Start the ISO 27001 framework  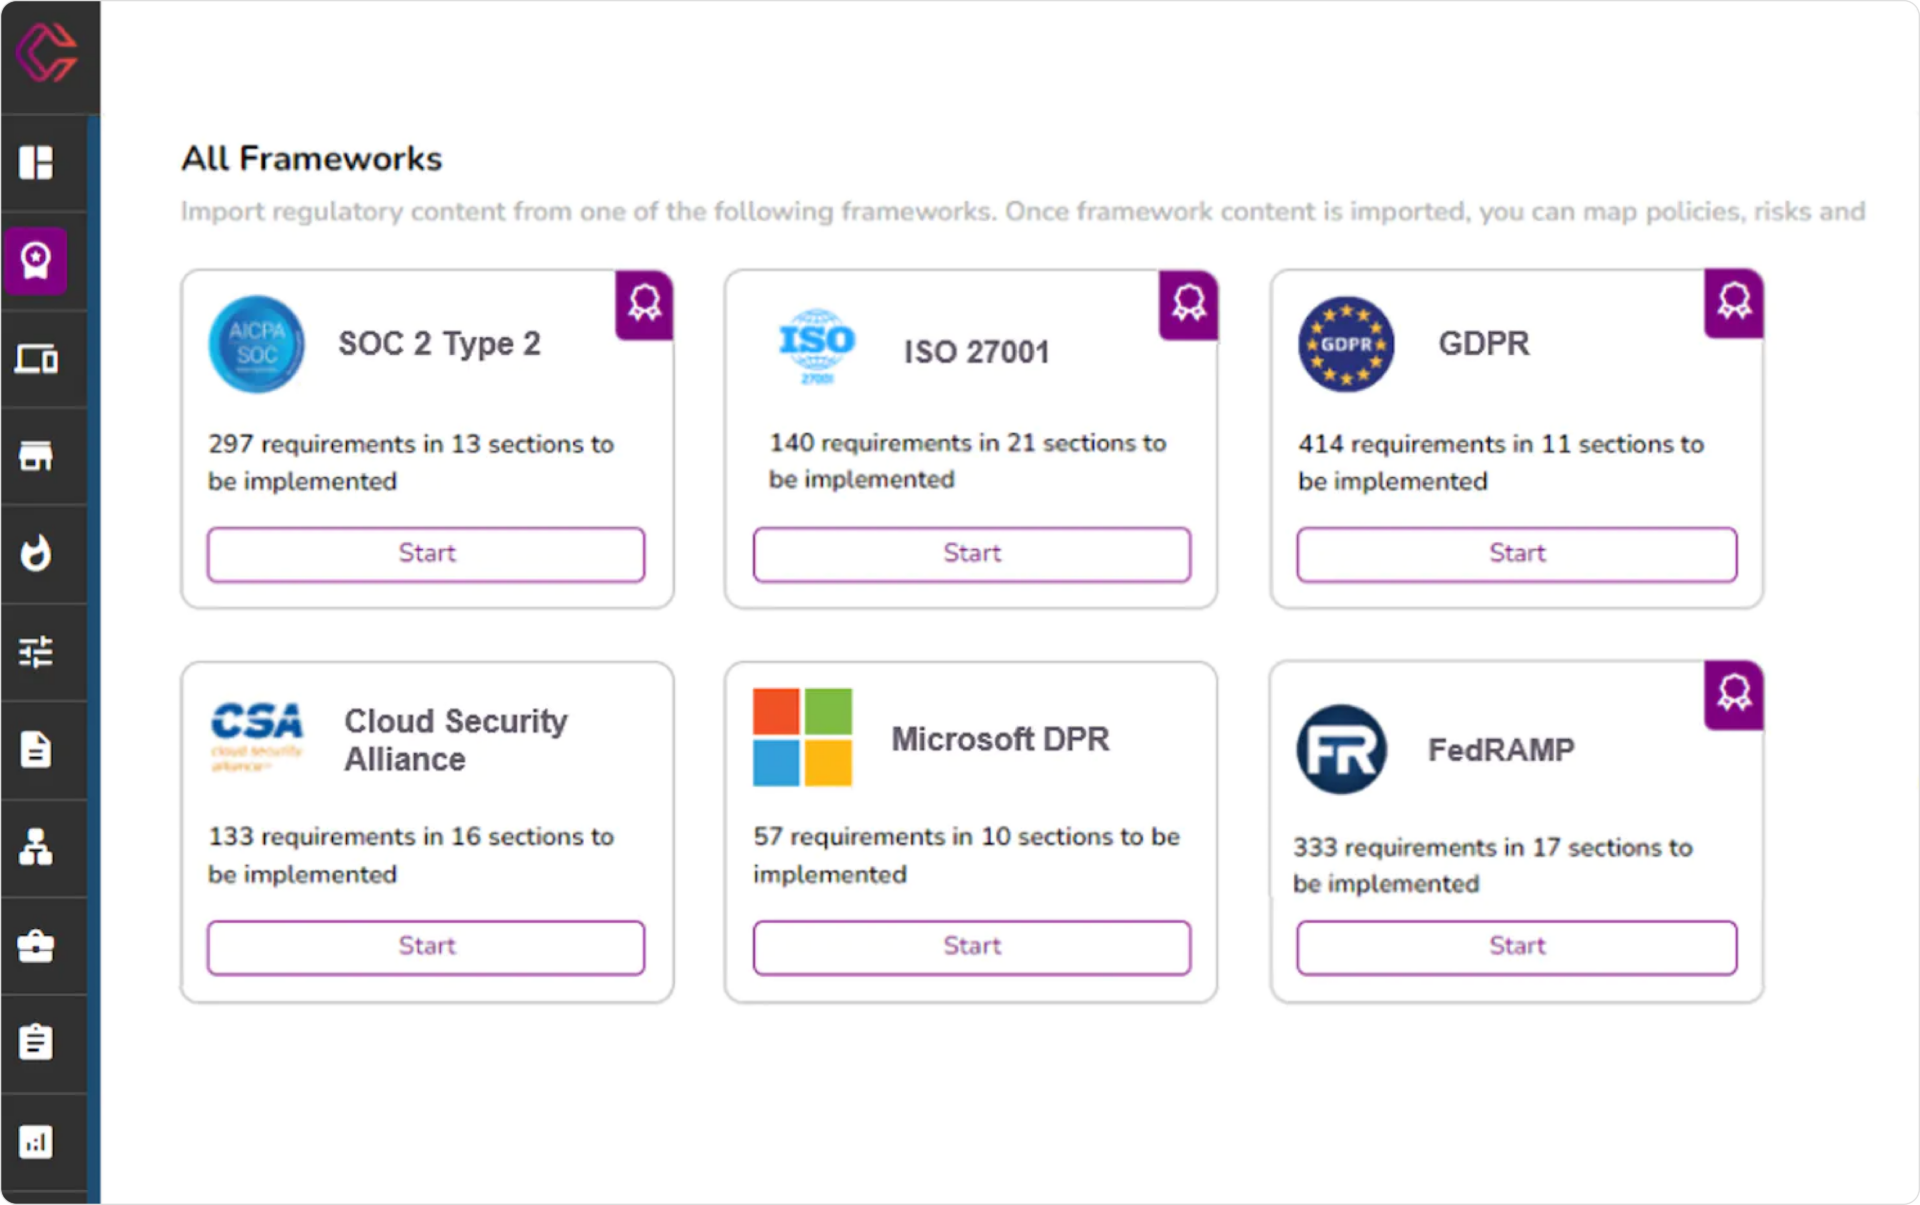pos(971,554)
